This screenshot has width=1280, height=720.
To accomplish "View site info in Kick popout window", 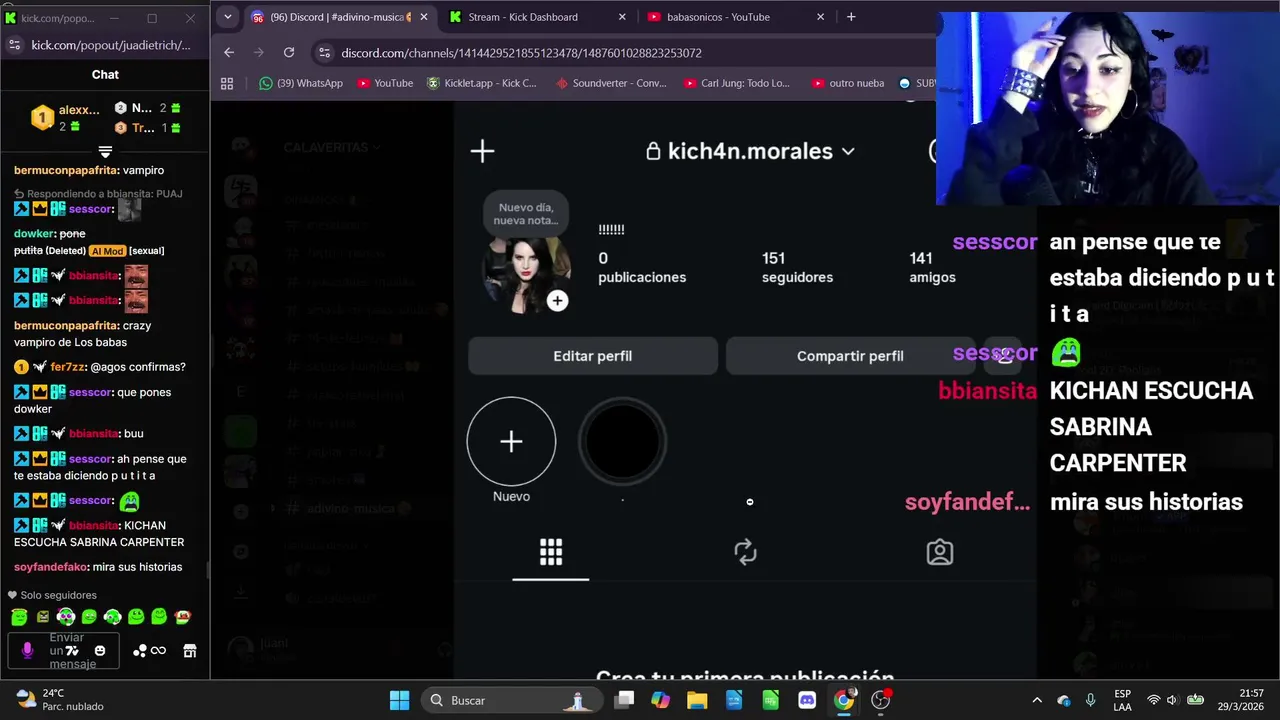I will pos(14,45).
